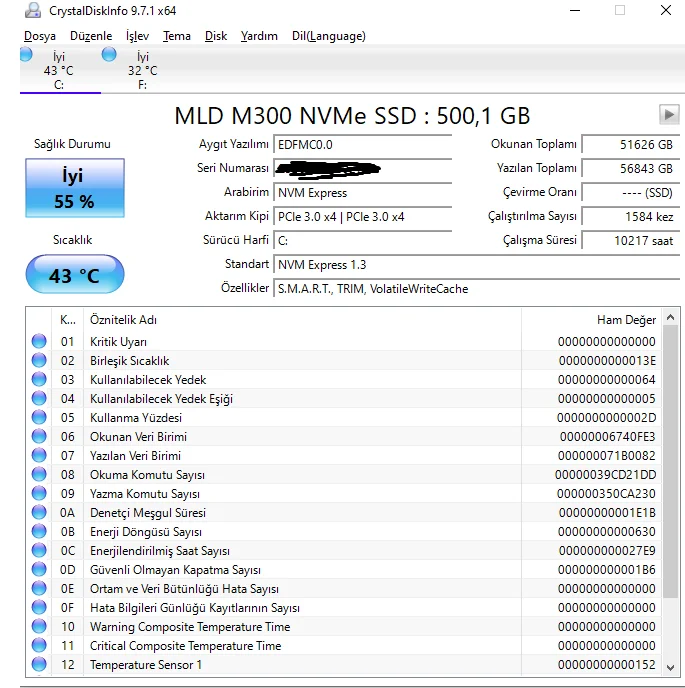Click raw value 000000071B0082
The width and height of the screenshot is (685, 688).
[606, 455]
